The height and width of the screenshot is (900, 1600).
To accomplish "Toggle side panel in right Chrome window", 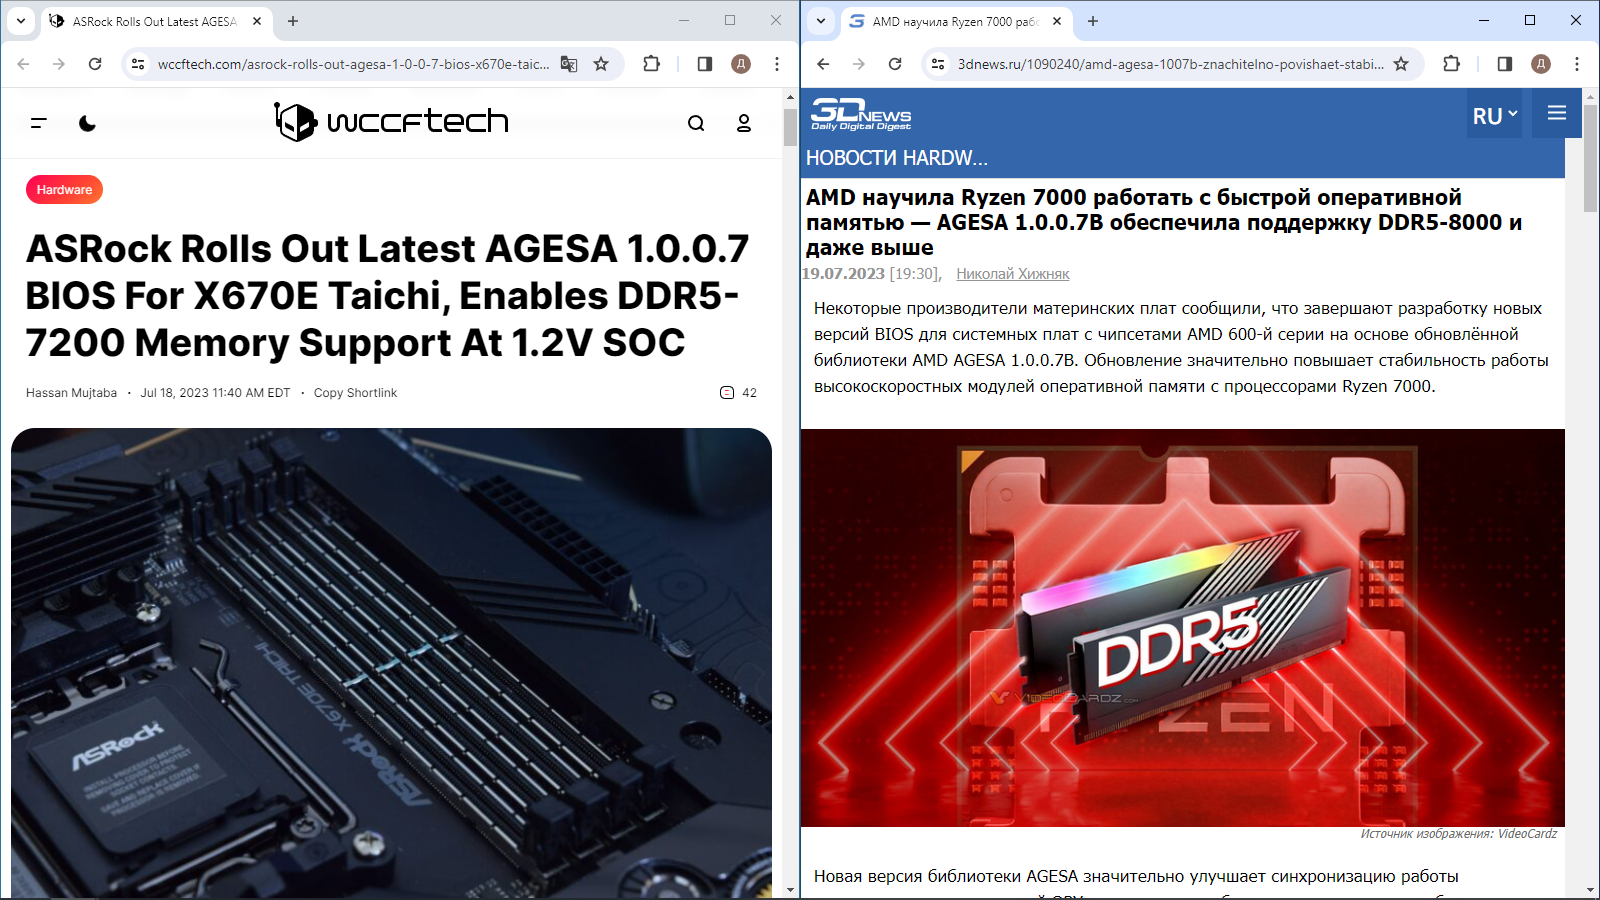I will [x=1505, y=64].
